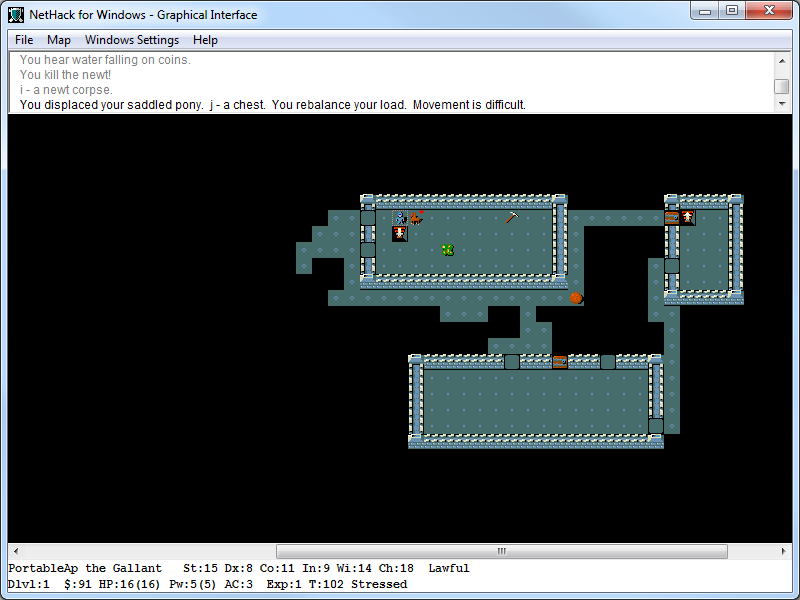Click the staircase tile below the knight
The width and height of the screenshot is (800, 600).
[400, 233]
